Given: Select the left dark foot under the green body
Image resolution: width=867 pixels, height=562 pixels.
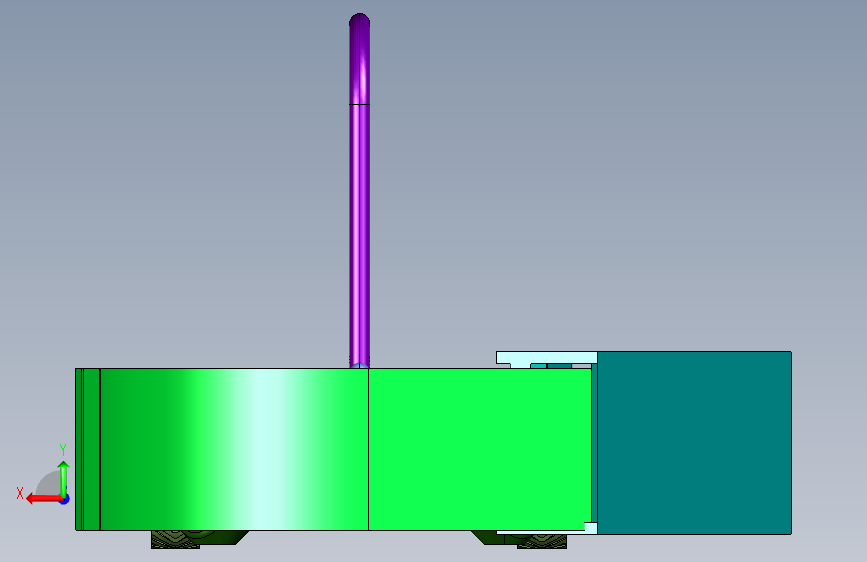Looking at the screenshot, I should [x=199, y=539].
